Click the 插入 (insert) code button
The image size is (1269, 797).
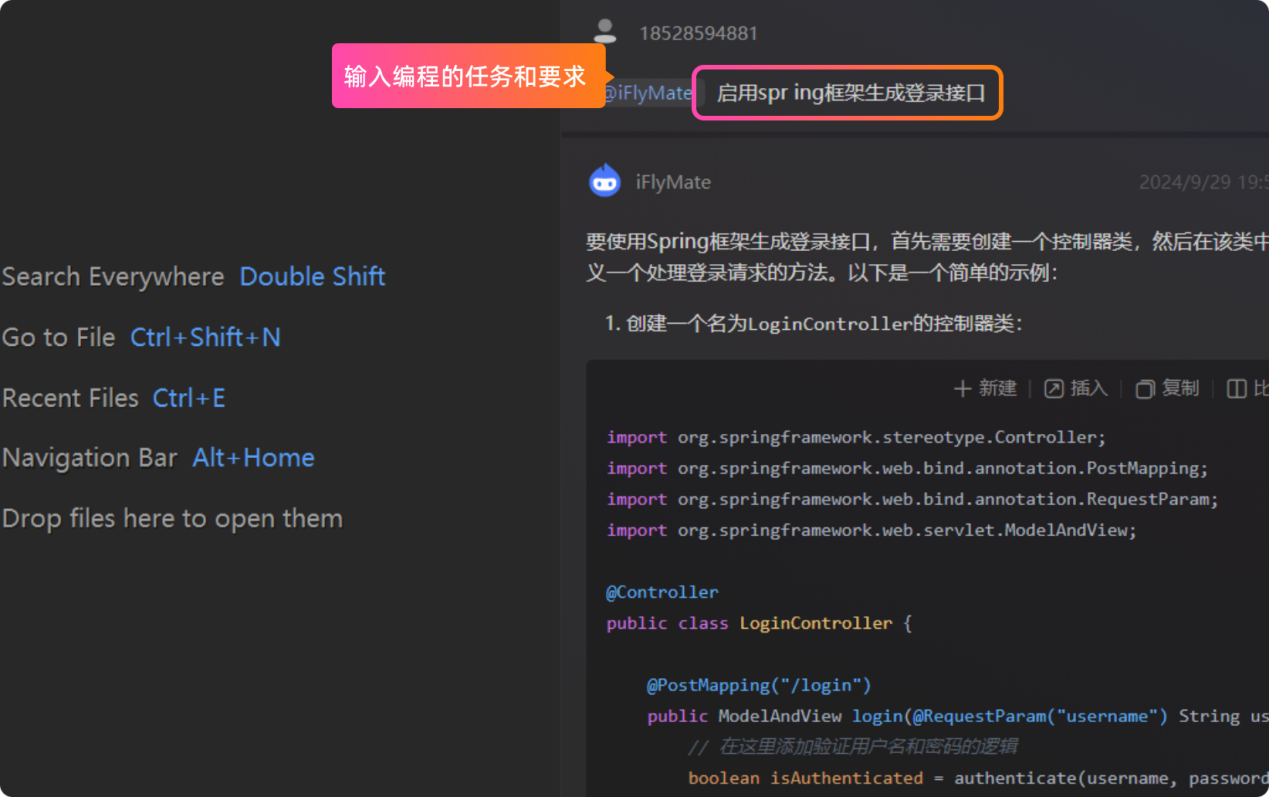point(1076,388)
